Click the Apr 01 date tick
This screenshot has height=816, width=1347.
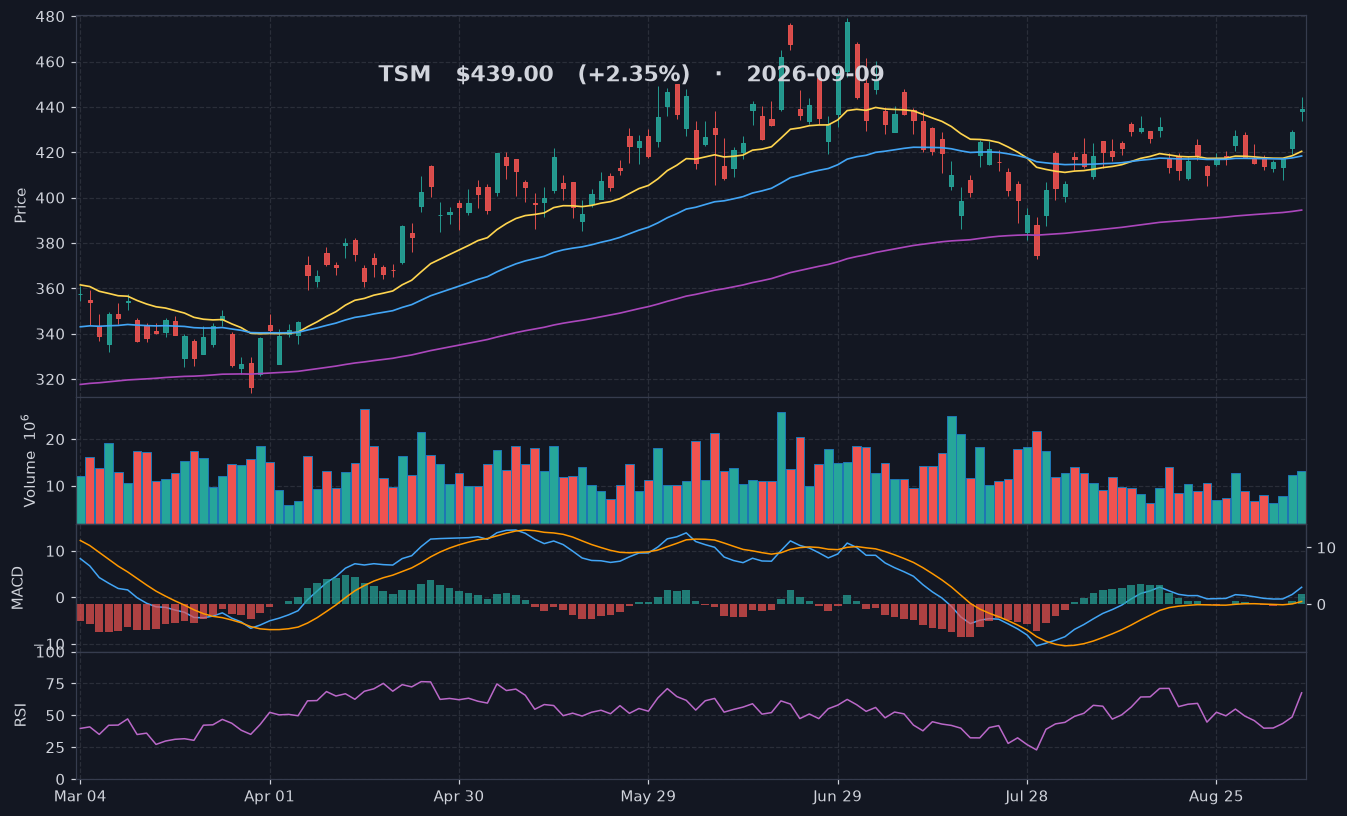click(270, 797)
